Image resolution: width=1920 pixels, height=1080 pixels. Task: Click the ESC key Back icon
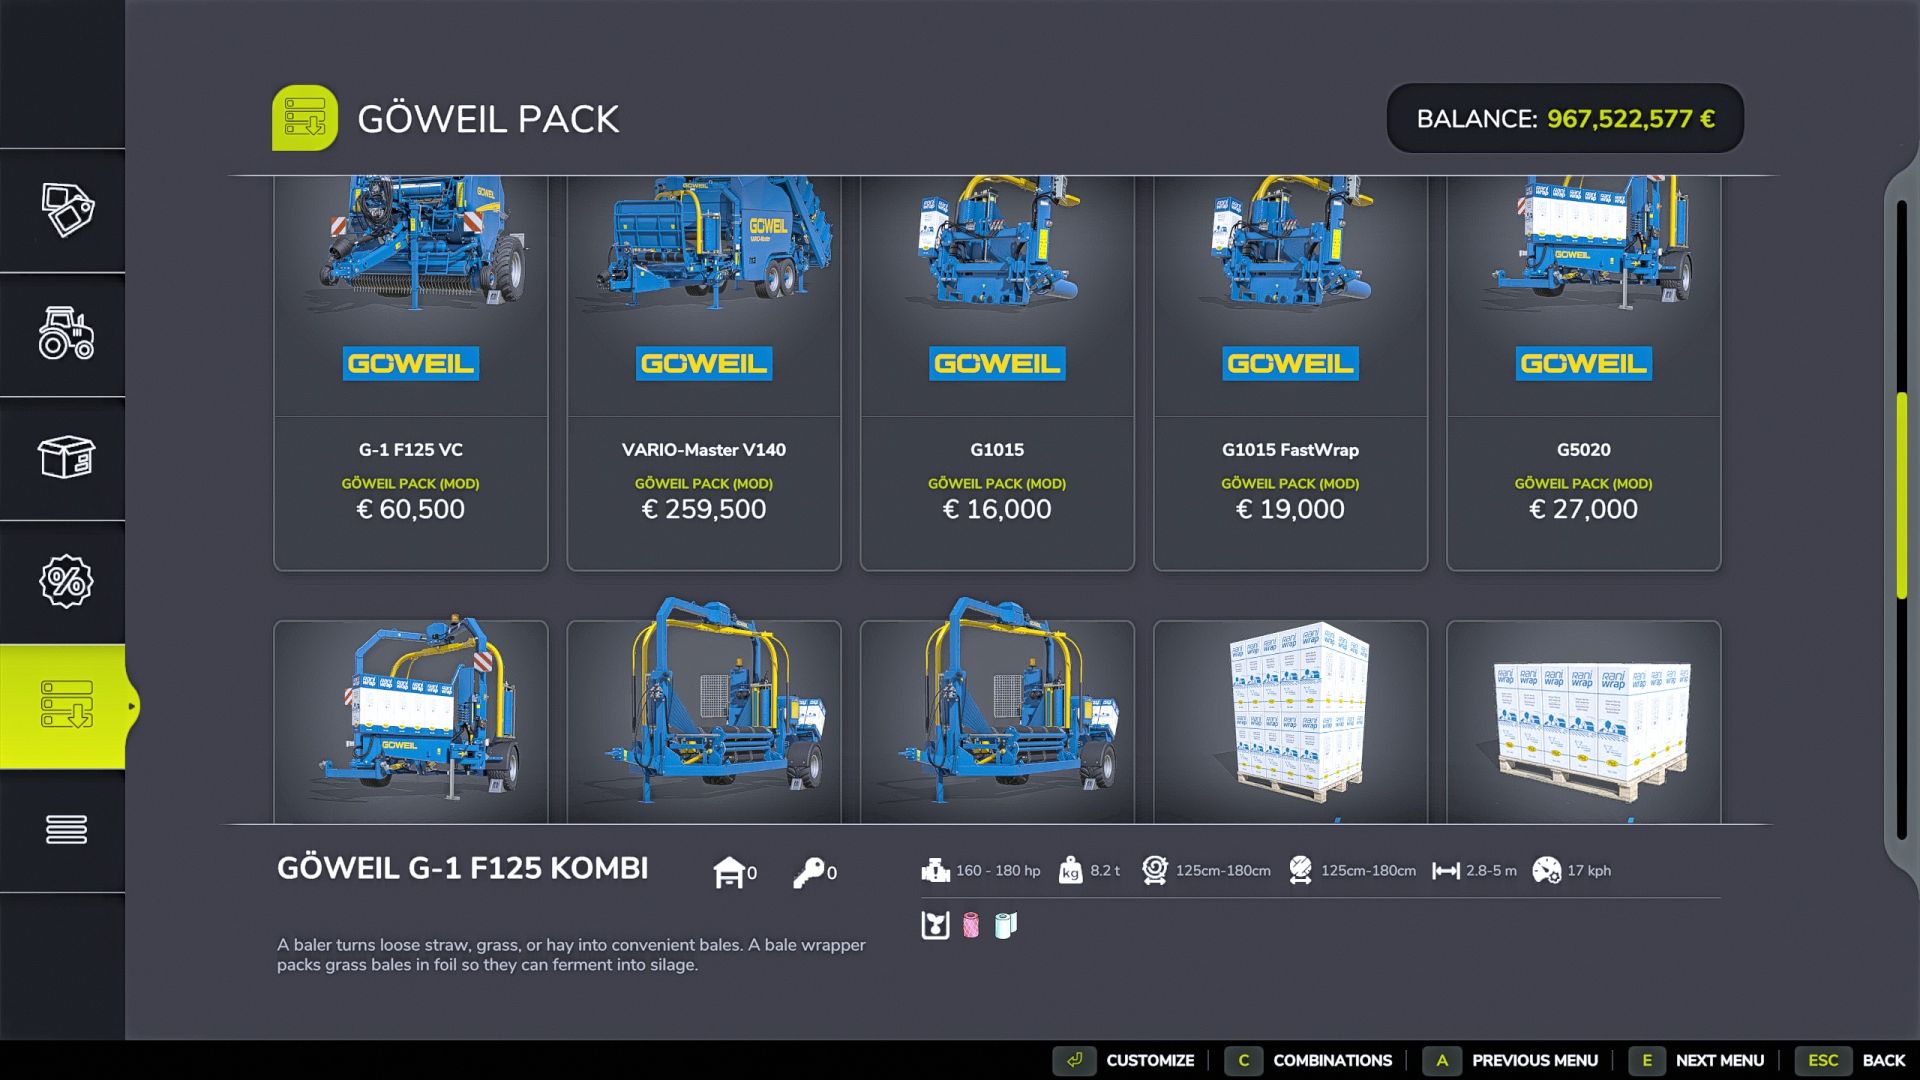click(1823, 1060)
